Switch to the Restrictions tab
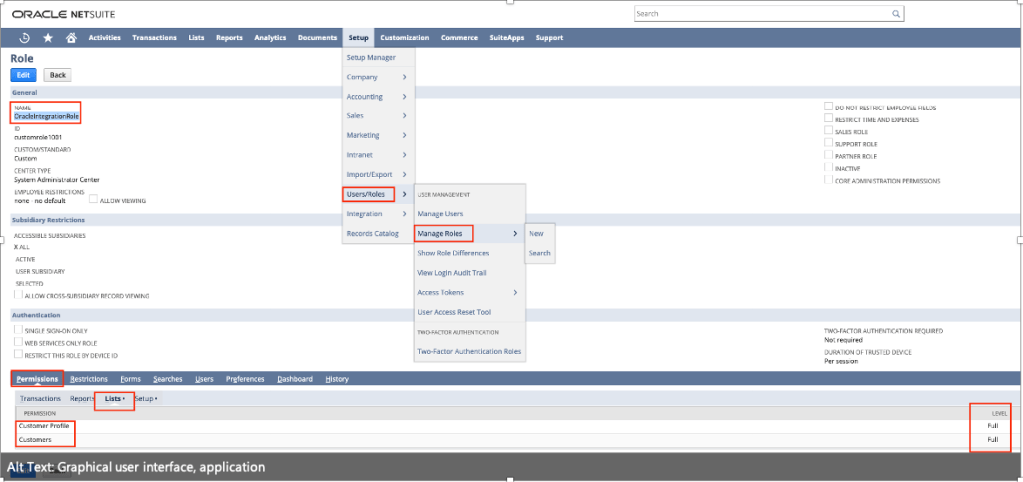The width and height of the screenshot is (1023, 482). (89, 379)
